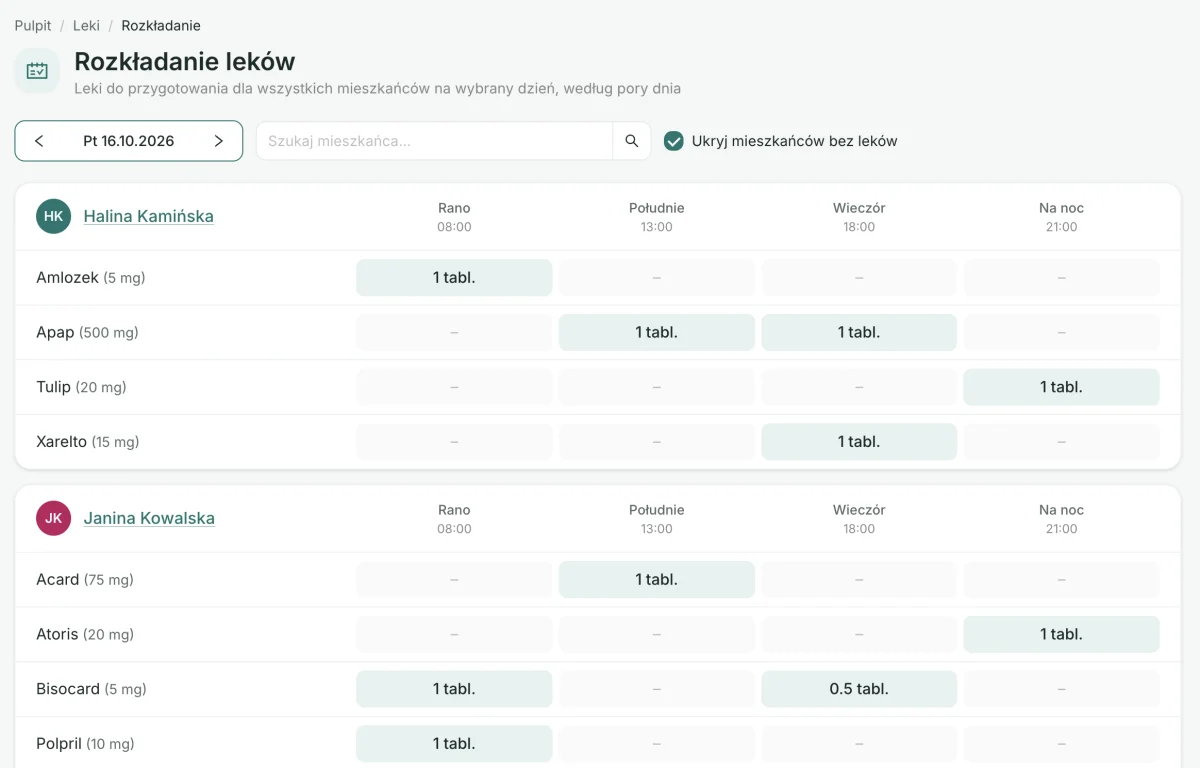Open Halina Kamińska's profile link
Image resolution: width=1200 pixels, height=768 pixels.
tap(148, 216)
